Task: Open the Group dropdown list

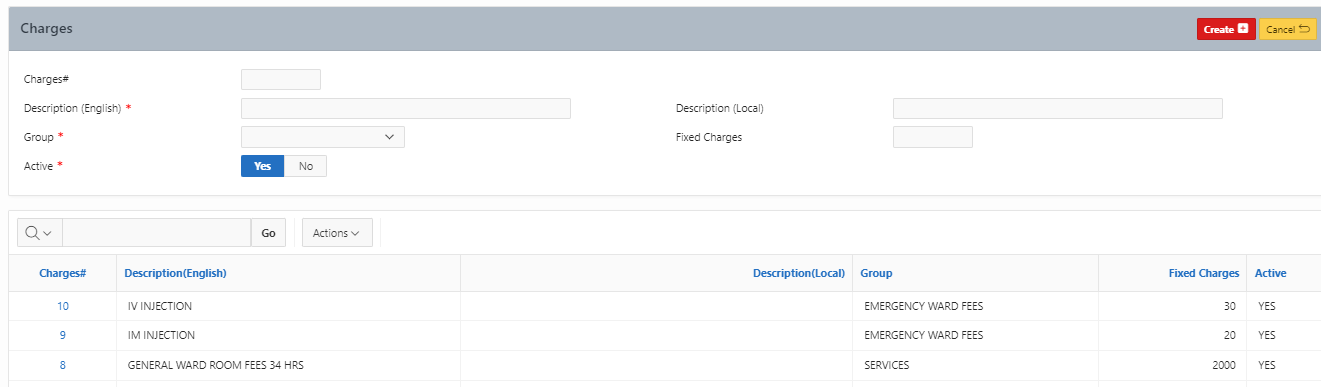Action: 323,137
